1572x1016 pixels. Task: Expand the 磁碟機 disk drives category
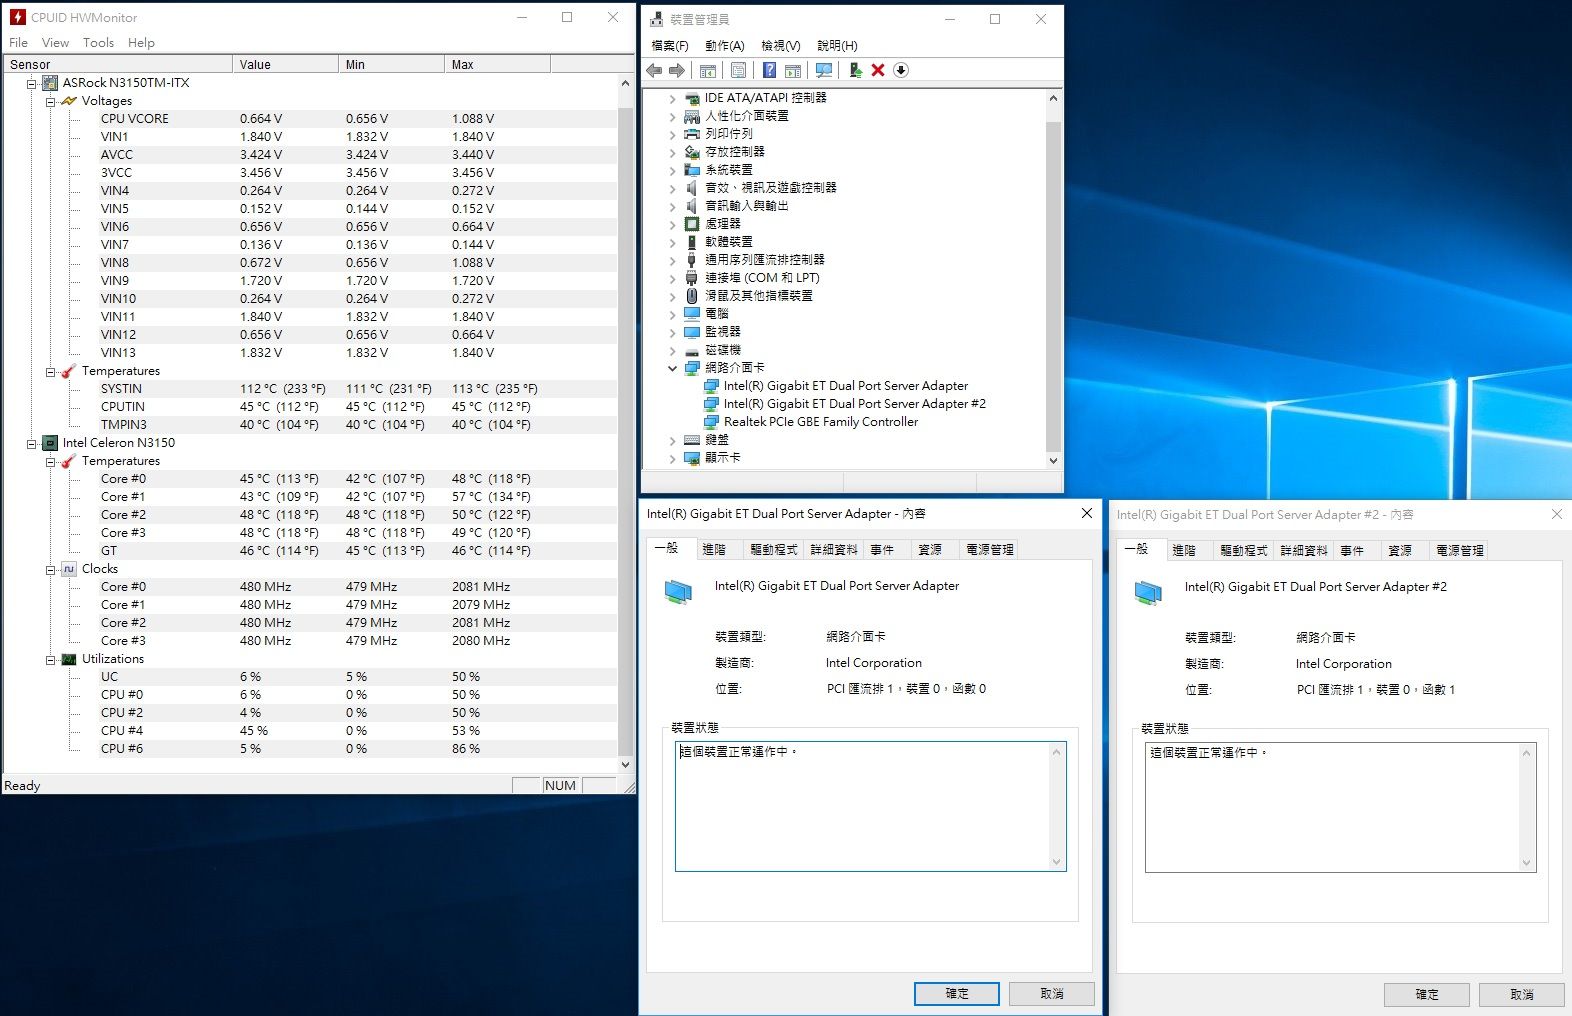point(672,350)
